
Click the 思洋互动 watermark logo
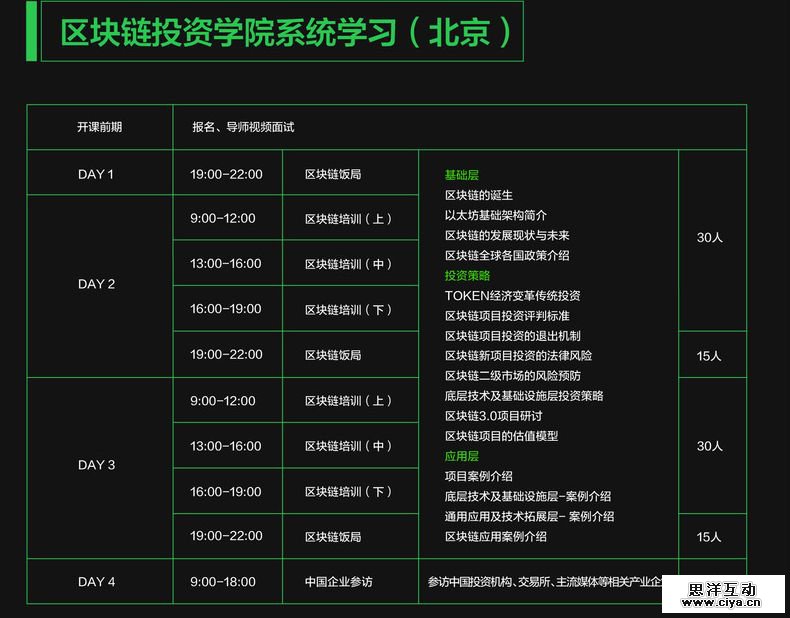click(x=722, y=595)
